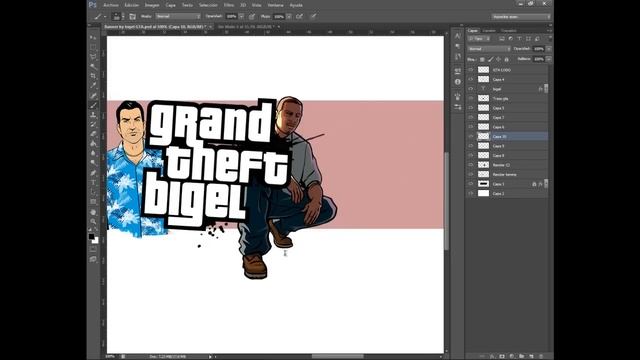Screen dimensions: 640x360
Task: Open the layer Relleno arrow
Action: [x=549, y=59]
